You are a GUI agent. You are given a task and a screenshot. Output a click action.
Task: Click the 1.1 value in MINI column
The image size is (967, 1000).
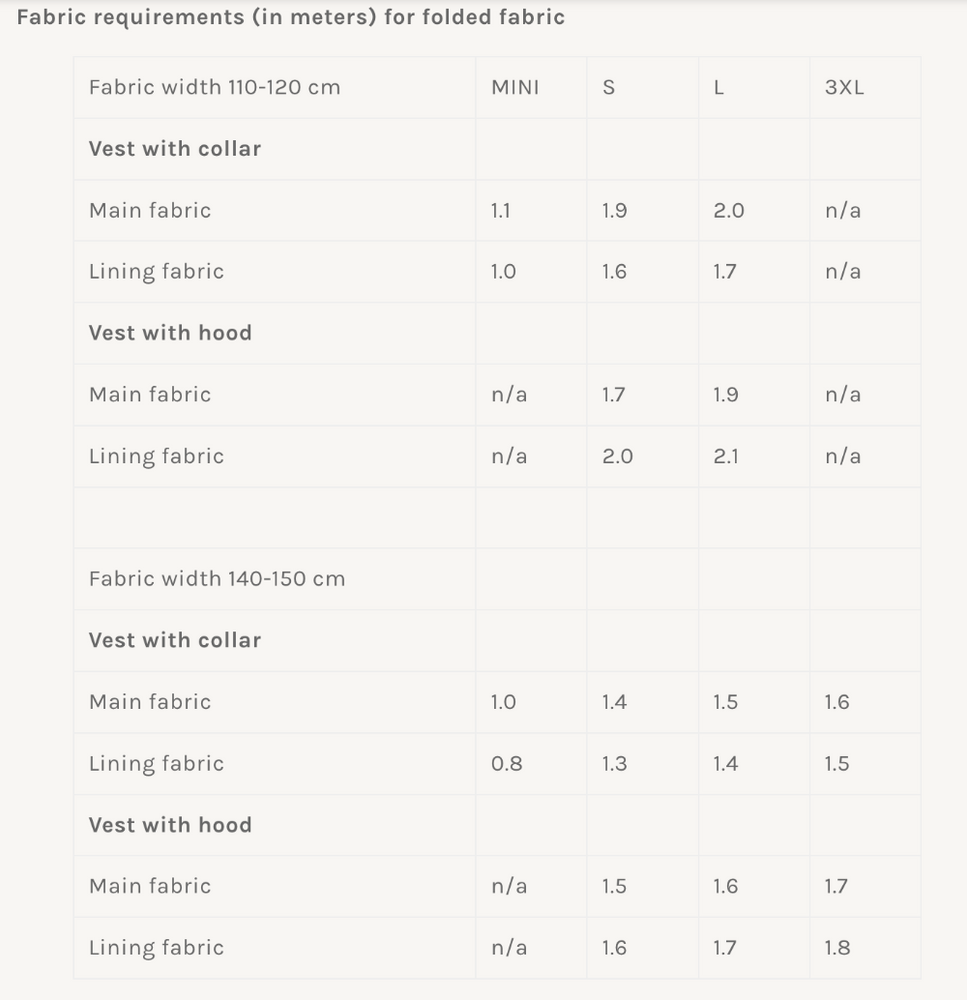[500, 210]
